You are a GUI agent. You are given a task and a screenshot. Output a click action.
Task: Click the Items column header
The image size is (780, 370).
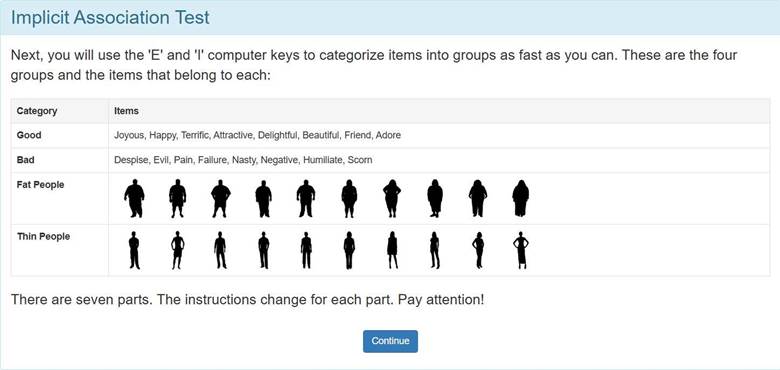tap(126, 111)
